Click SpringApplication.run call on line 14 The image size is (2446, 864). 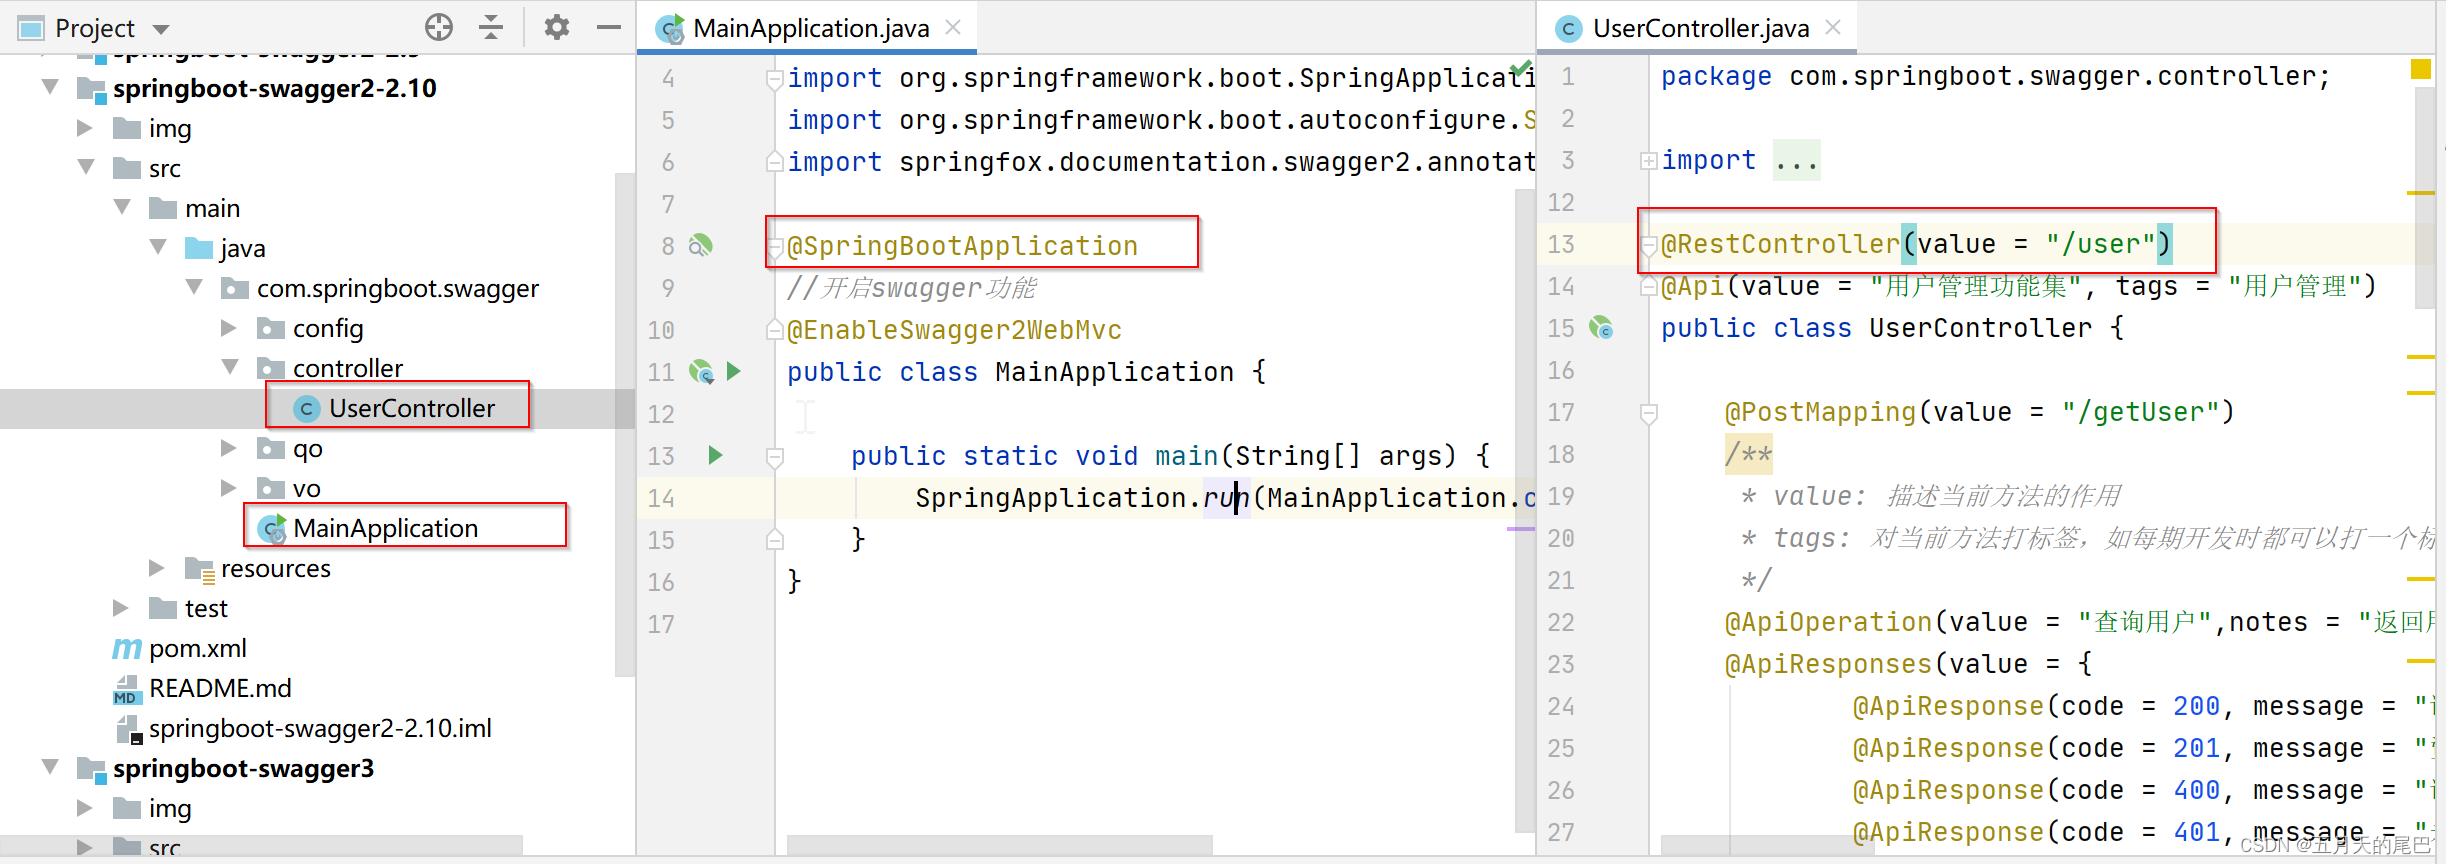pyautogui.click(x=1083, y=498)
